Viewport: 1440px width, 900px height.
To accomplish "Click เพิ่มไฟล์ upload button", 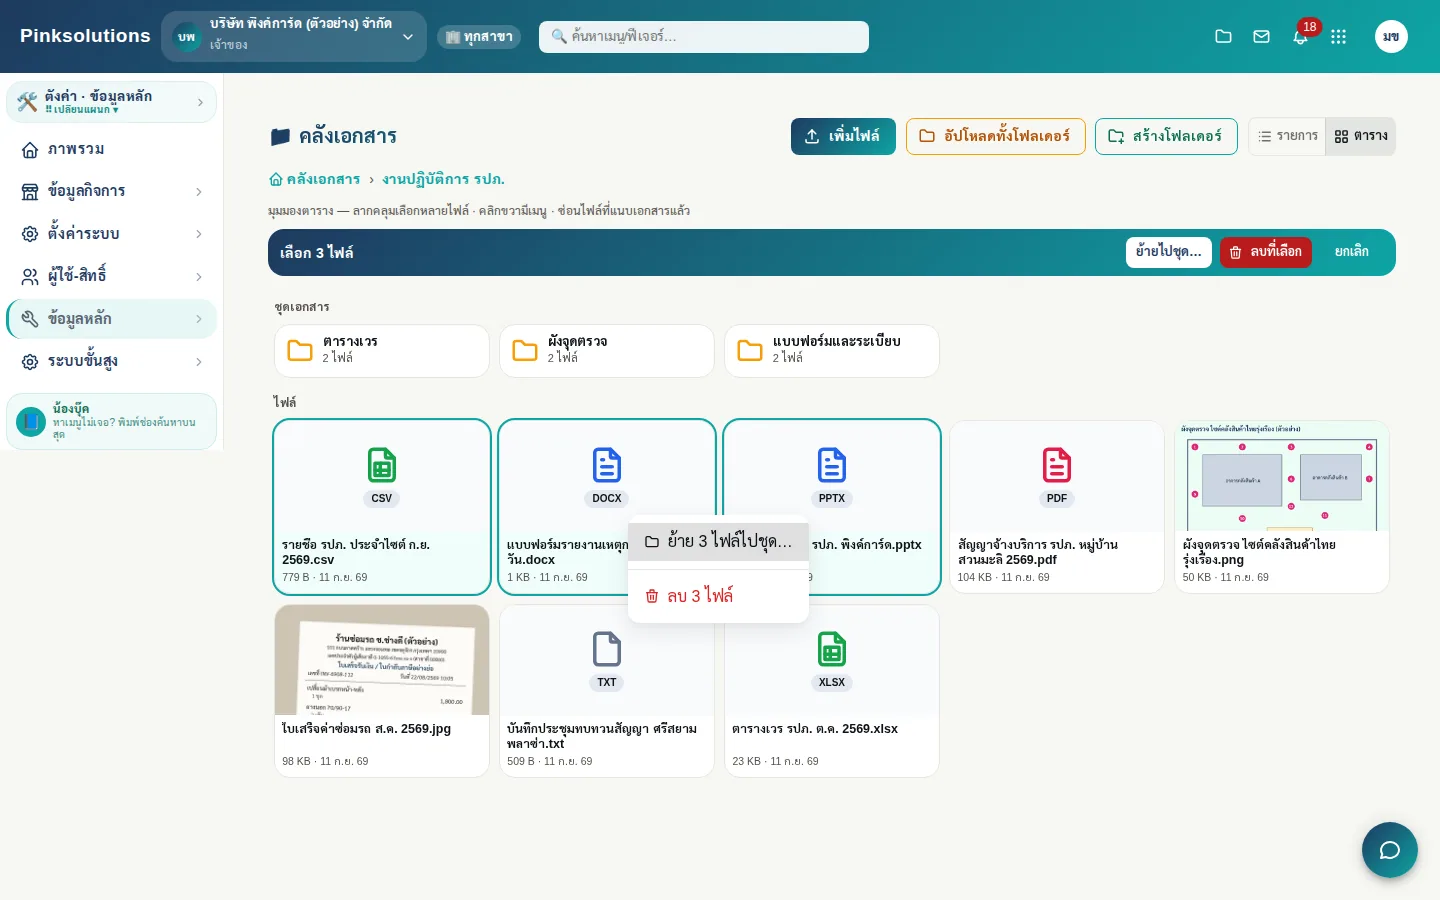I will tap(843, 136).
